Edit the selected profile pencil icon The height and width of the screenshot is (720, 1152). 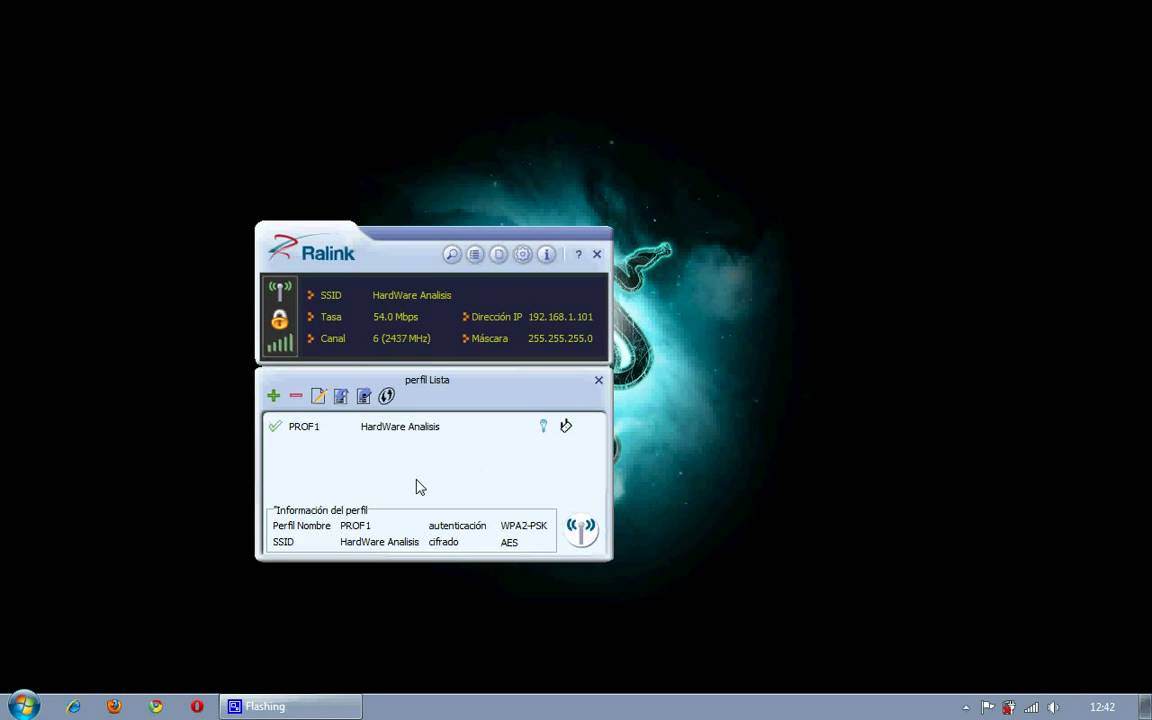(318, 396)
